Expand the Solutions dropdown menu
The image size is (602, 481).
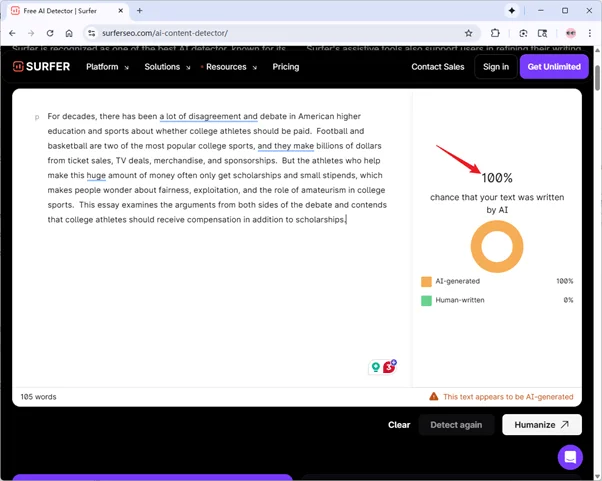(x=167, y=67)
